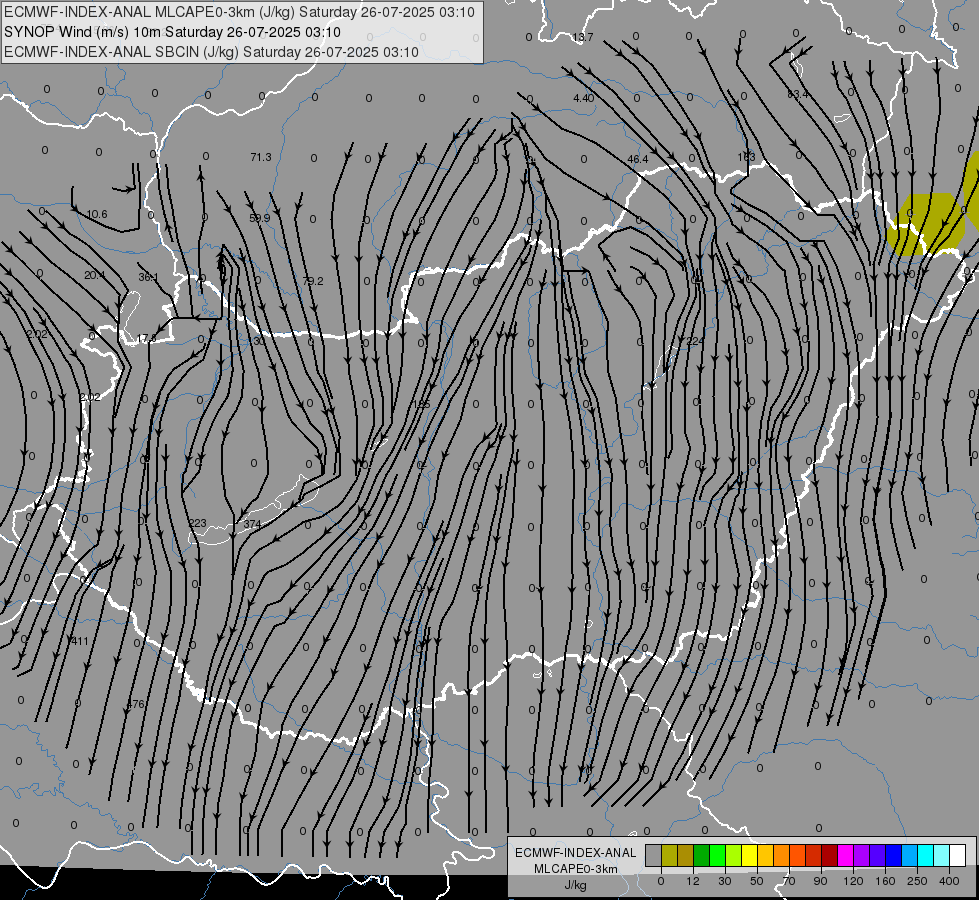Click the white swatch at legend end
The width and height of the screenshot is (979, 900).
957,855
